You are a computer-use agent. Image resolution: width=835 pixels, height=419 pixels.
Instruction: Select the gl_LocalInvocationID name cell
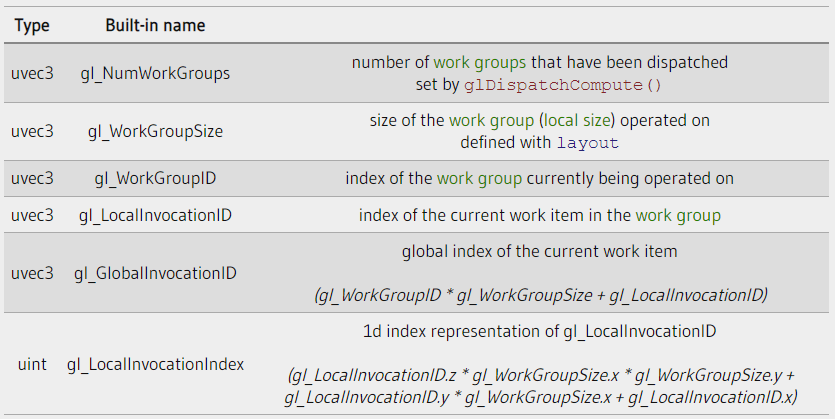tap(155, 216)
